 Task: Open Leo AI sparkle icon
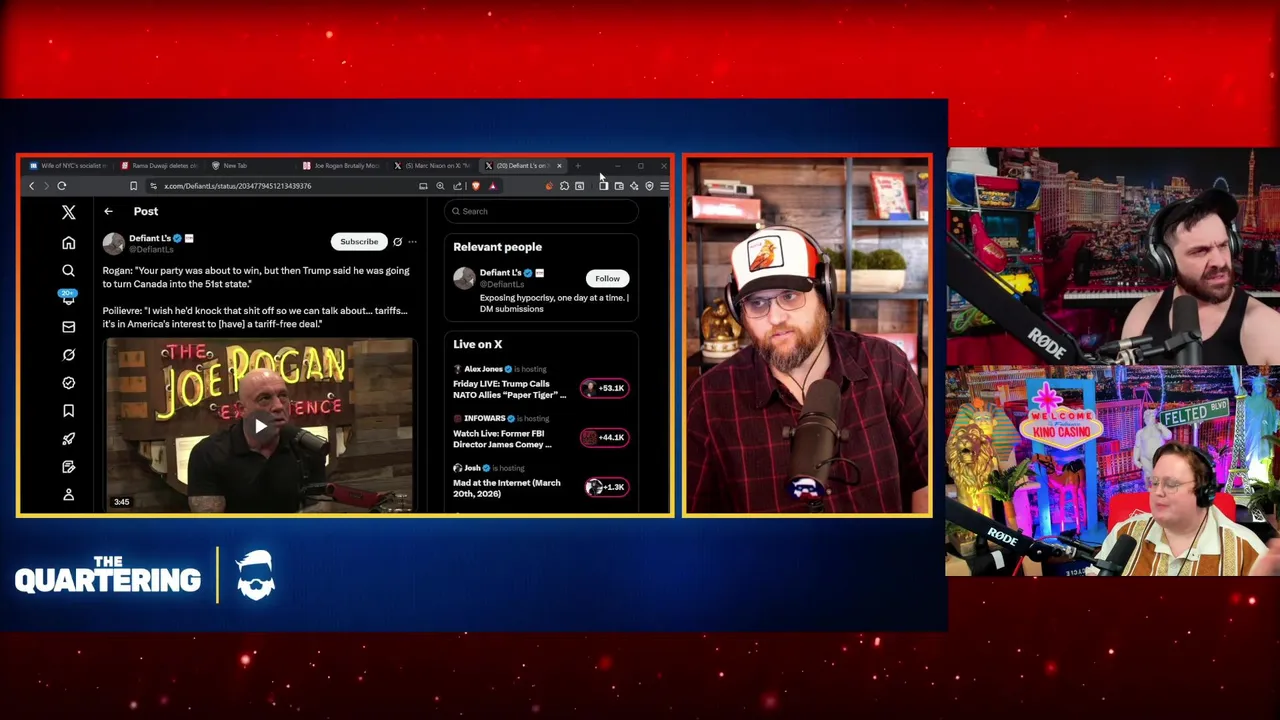(634, 186)
